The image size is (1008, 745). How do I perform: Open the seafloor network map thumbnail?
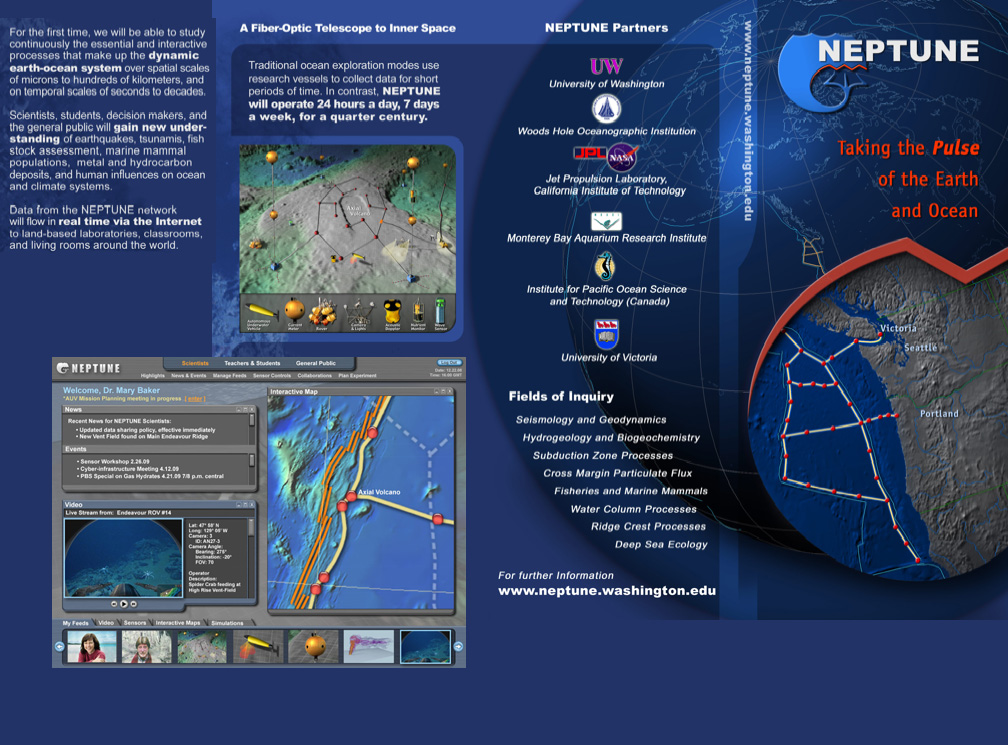click(202, 646)
